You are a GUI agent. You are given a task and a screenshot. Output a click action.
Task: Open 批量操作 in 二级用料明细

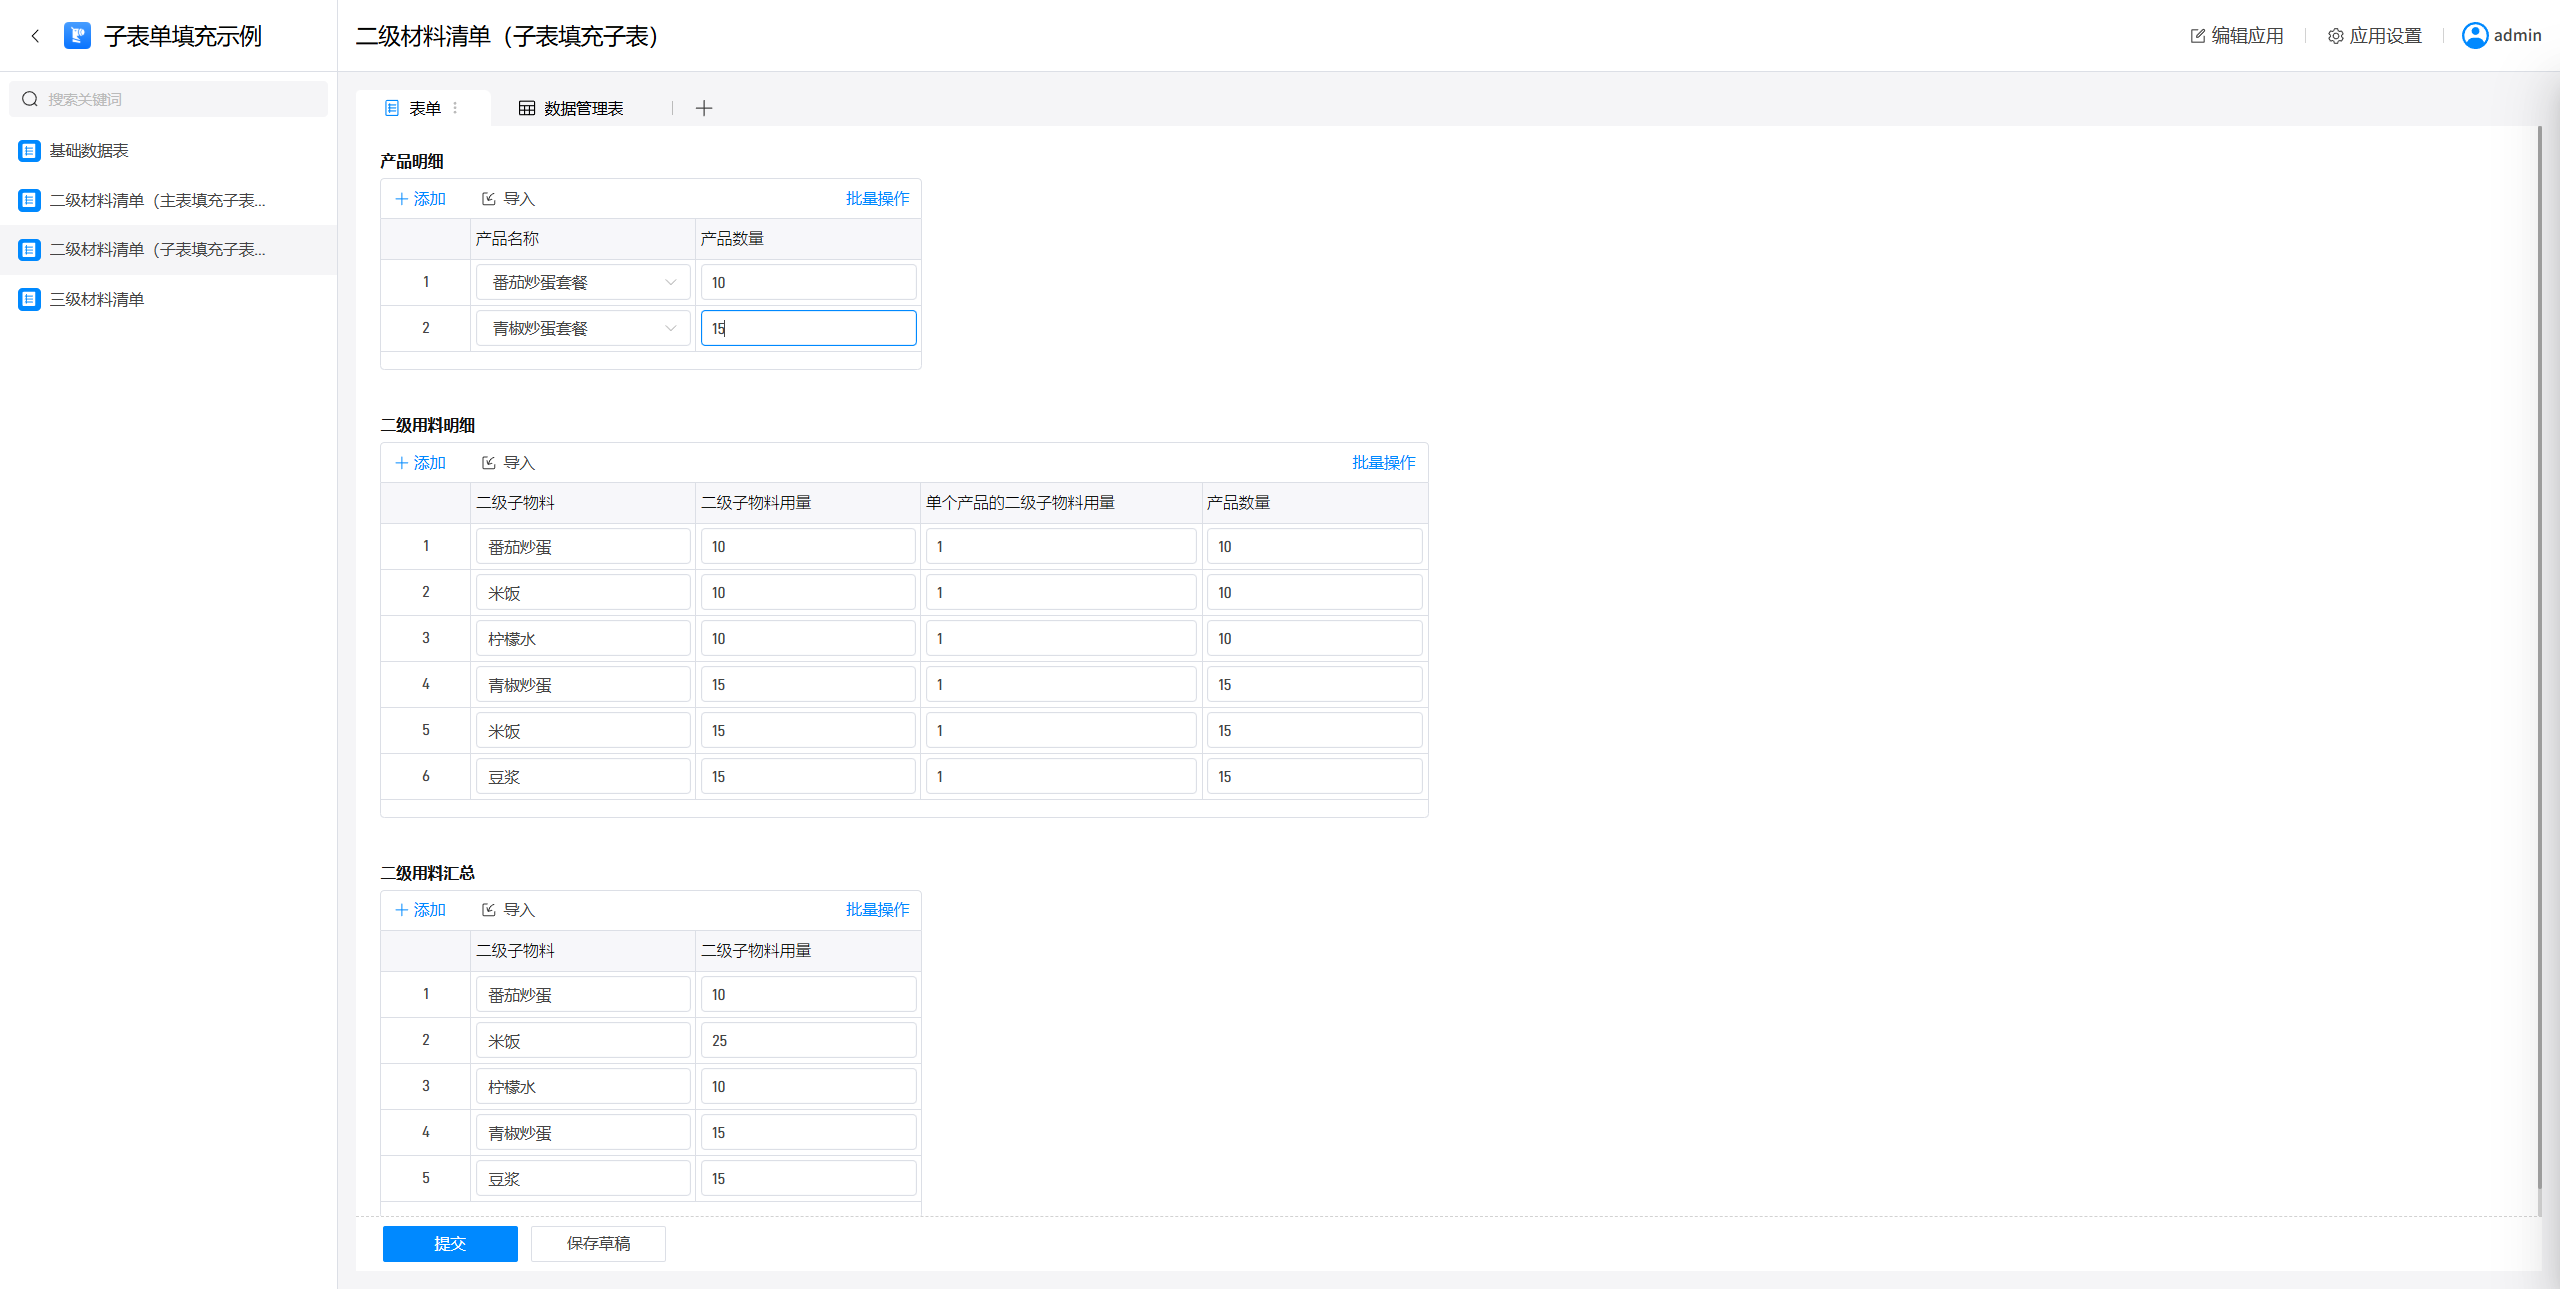[x=1383, y=462]
